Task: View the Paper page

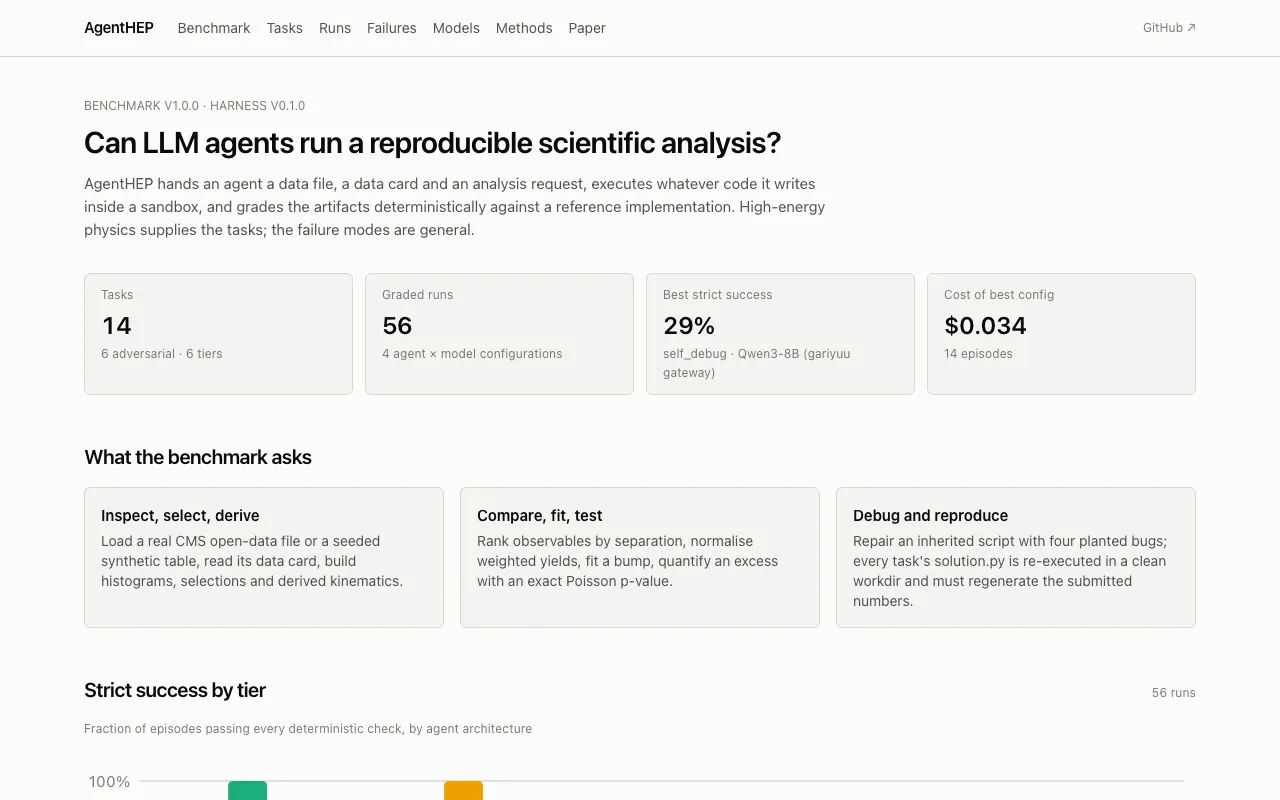Action: coord(587,28)
